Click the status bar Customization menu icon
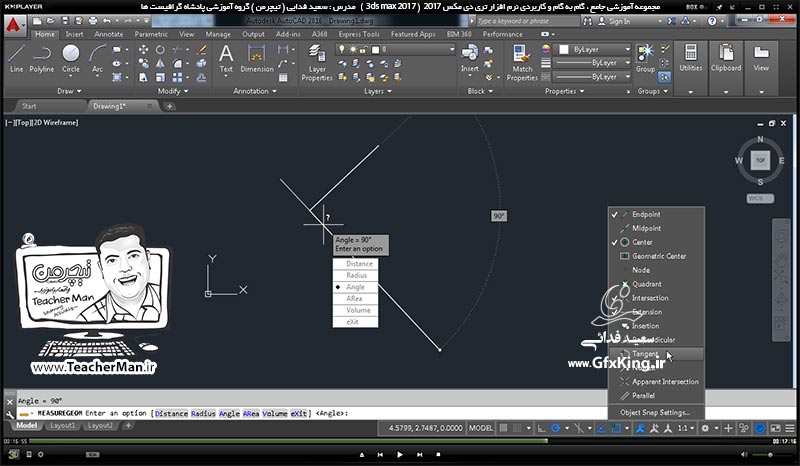The width and height of the screenshot is (800, 466). point(790,428)
